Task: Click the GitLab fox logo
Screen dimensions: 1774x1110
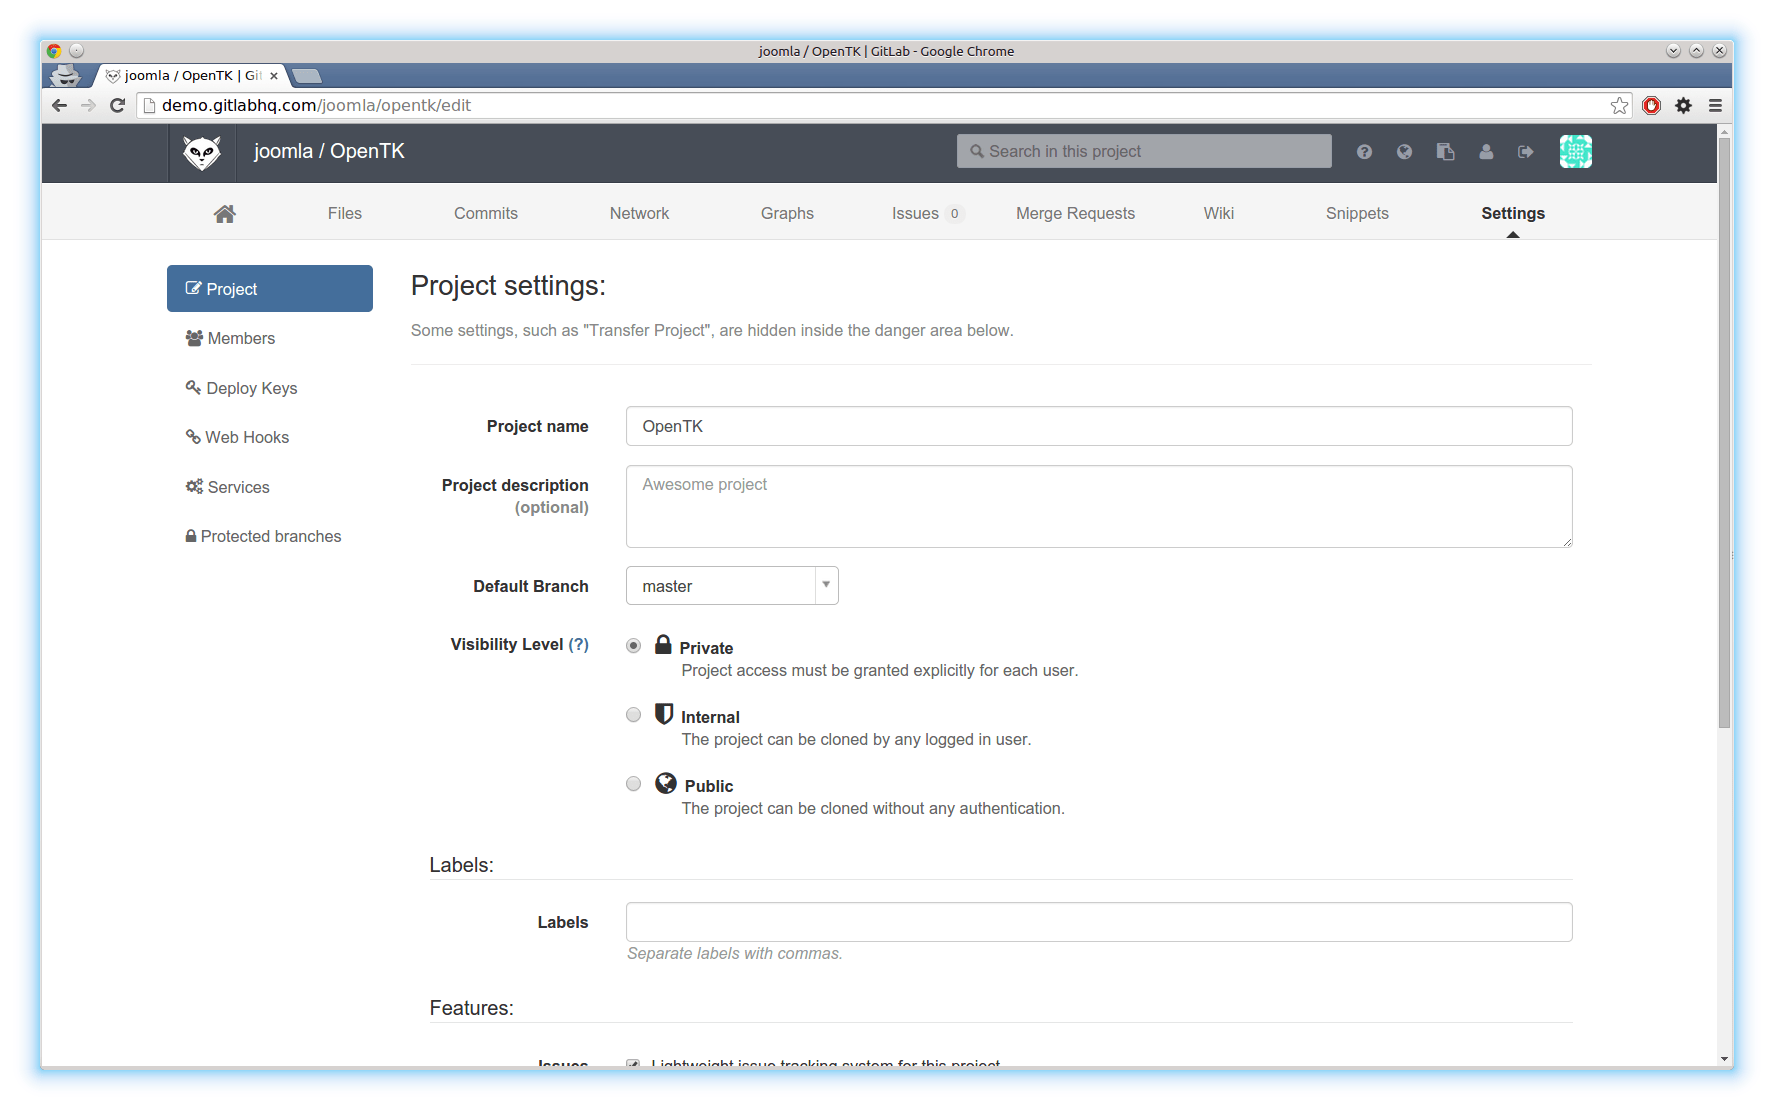Action: 202,152
